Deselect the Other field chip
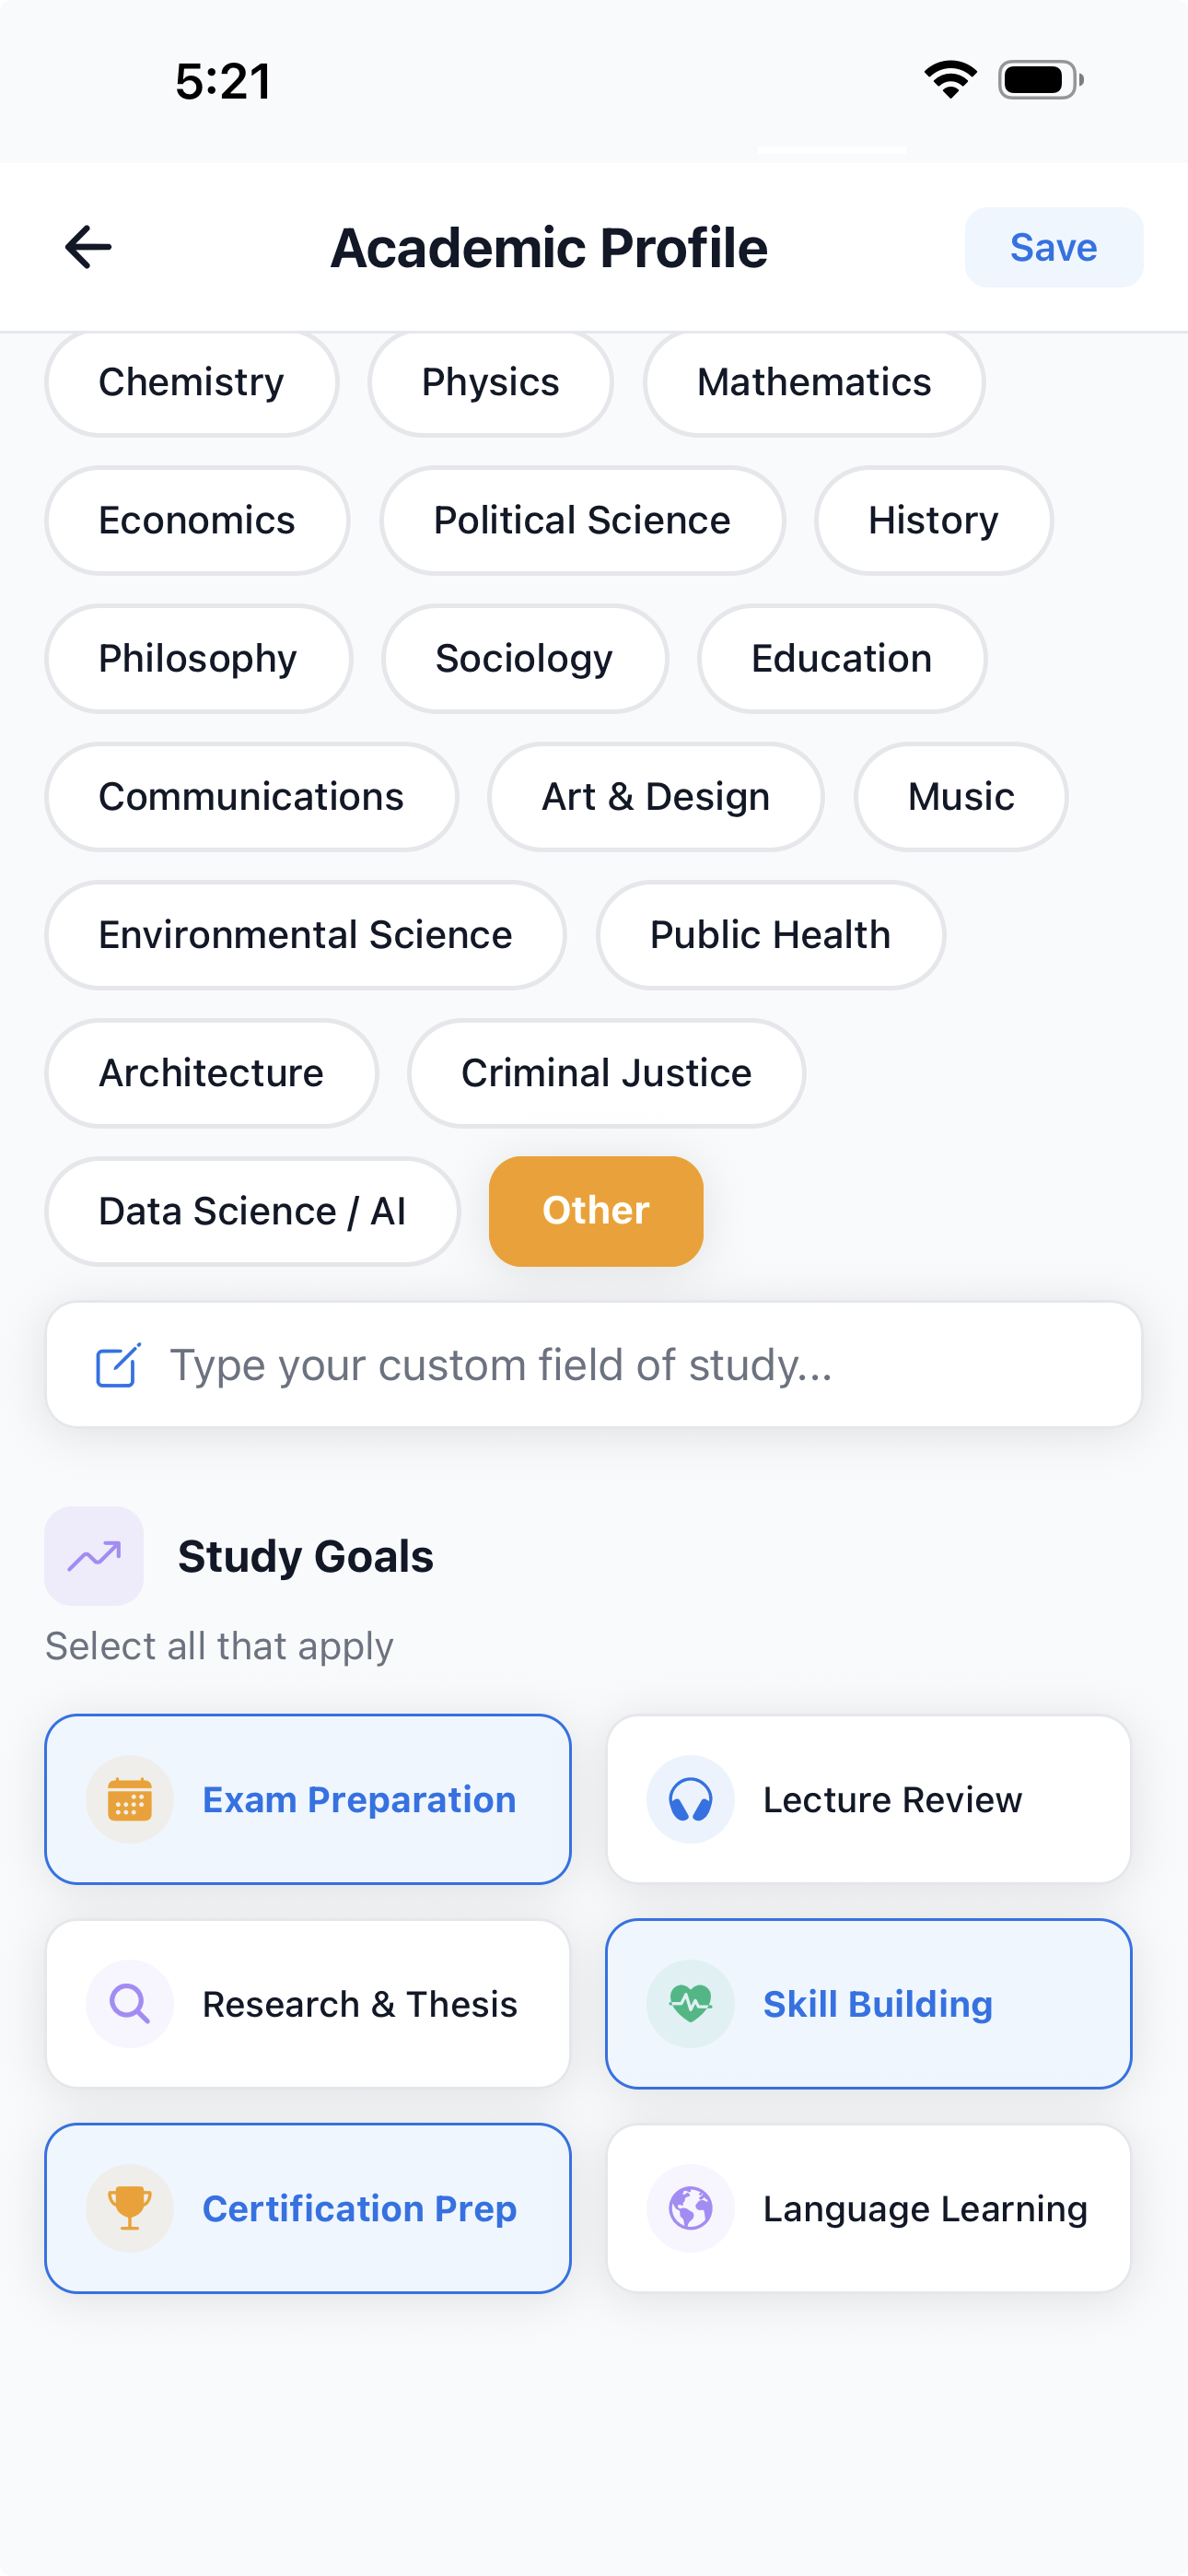Image resolution: width=1188 pixels, height=2576 pixels. coord(596,1210)
